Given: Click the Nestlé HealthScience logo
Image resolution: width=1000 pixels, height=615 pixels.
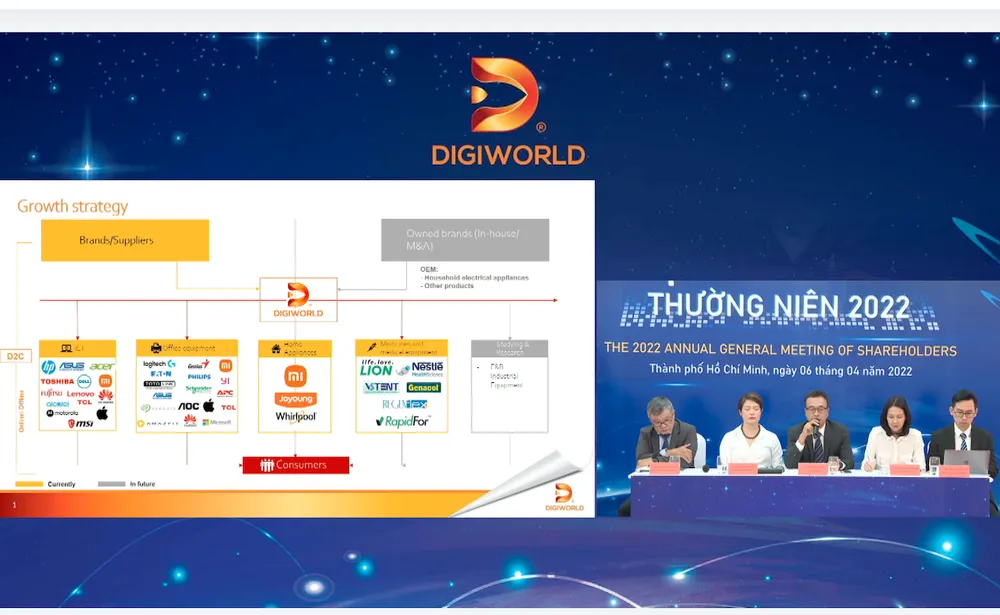Looking at the screenshot, I should click(427, 370).
